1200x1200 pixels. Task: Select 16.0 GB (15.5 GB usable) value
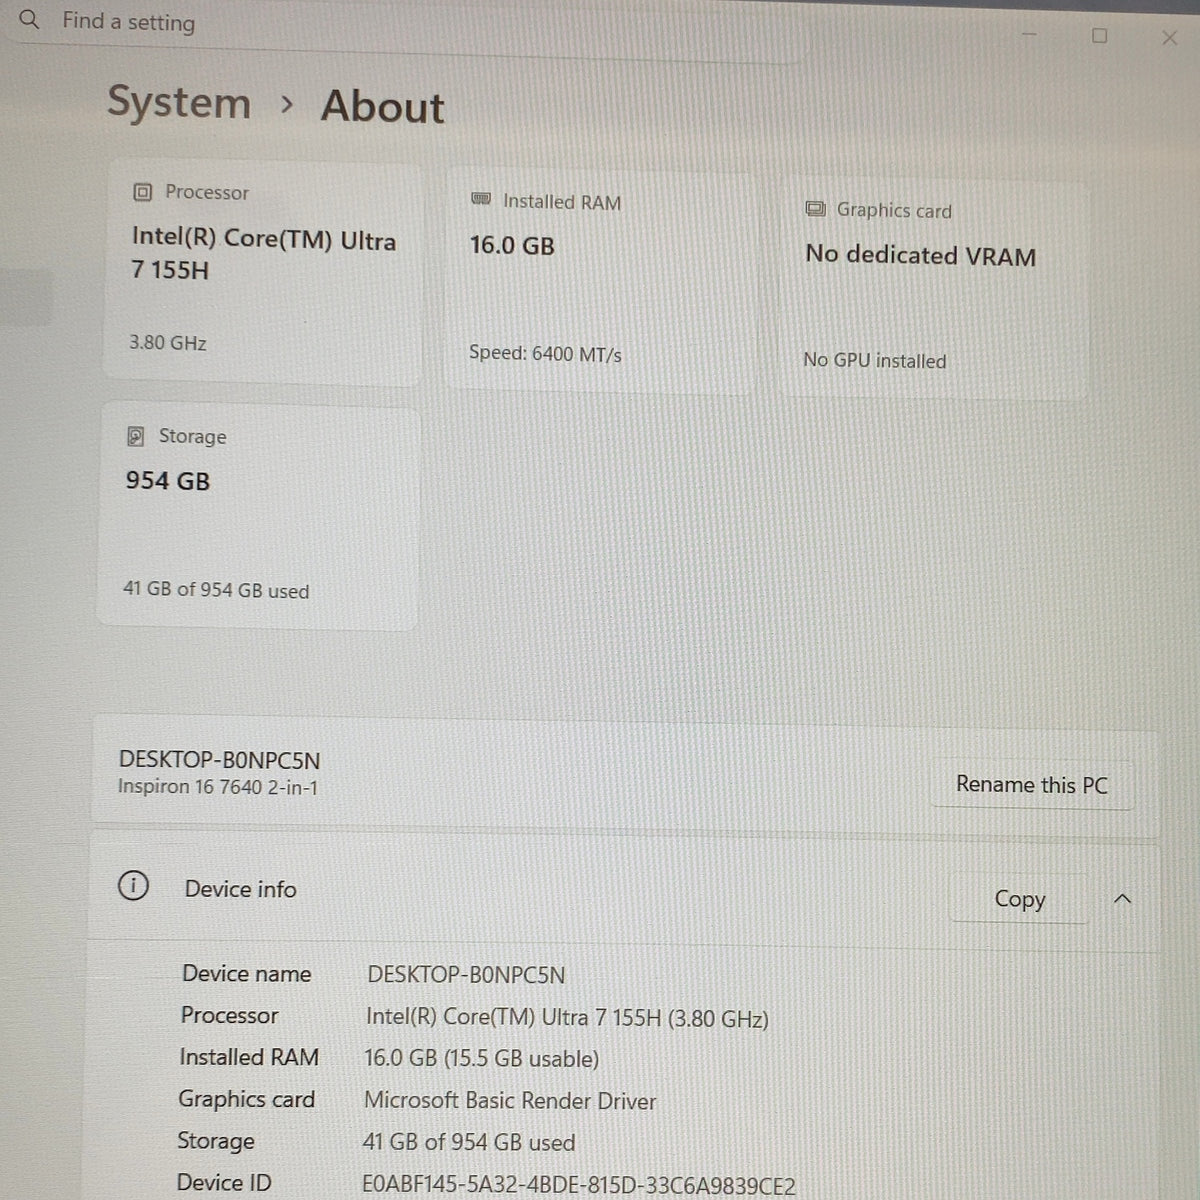(481, 1059)
